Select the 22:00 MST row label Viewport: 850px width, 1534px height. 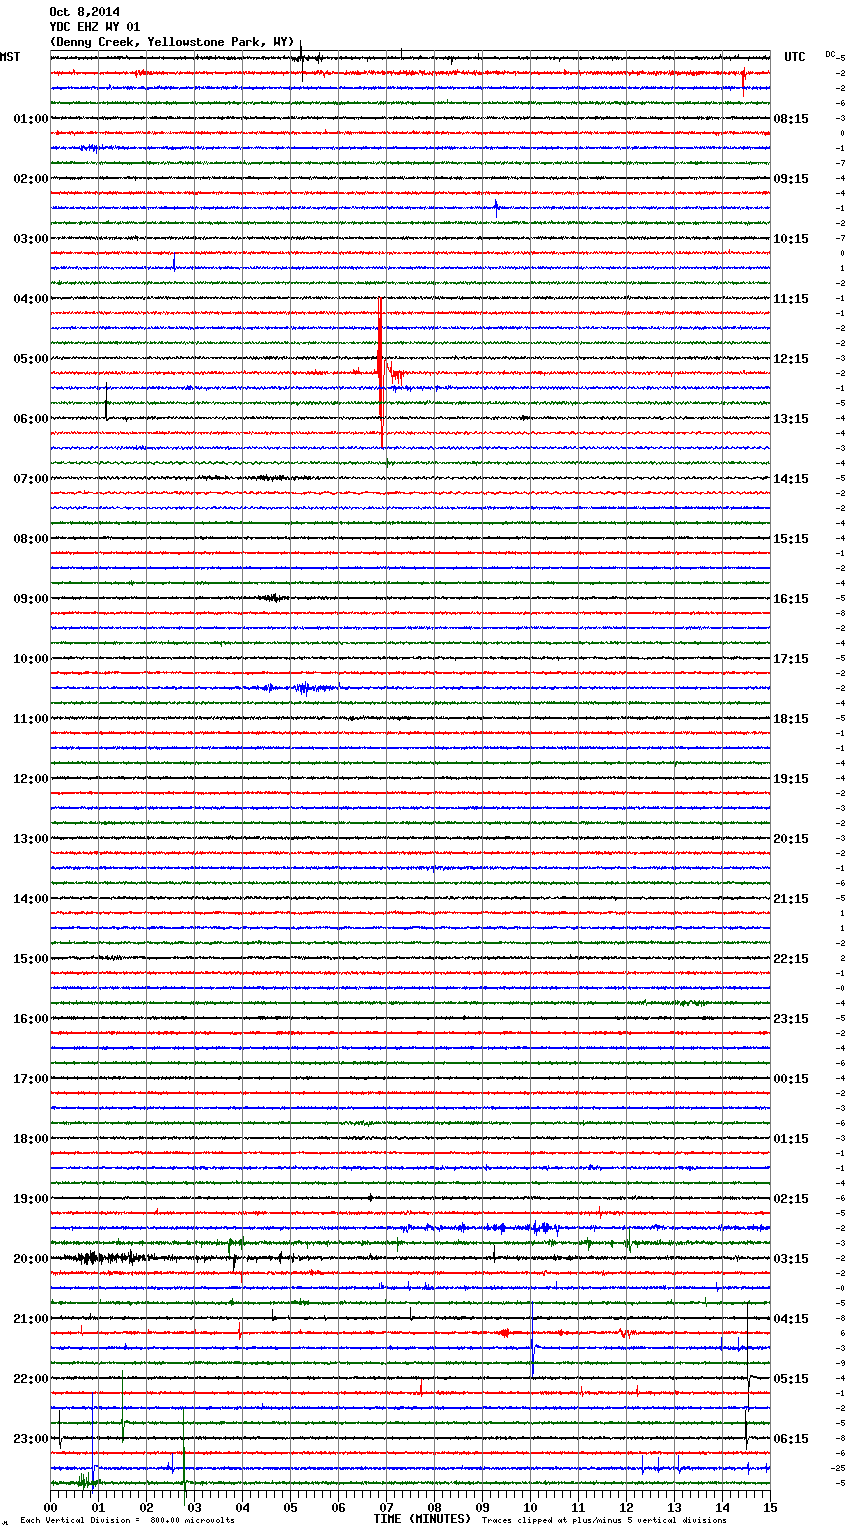pos(31,1379)
